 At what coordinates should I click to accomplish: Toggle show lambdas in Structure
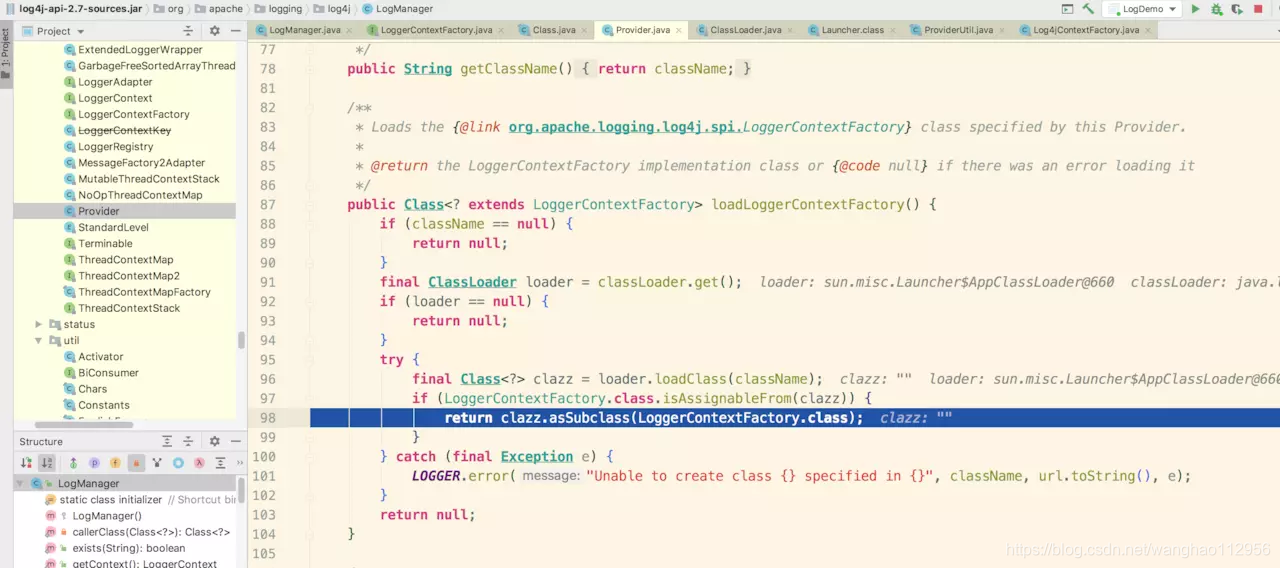click(199, 463)
